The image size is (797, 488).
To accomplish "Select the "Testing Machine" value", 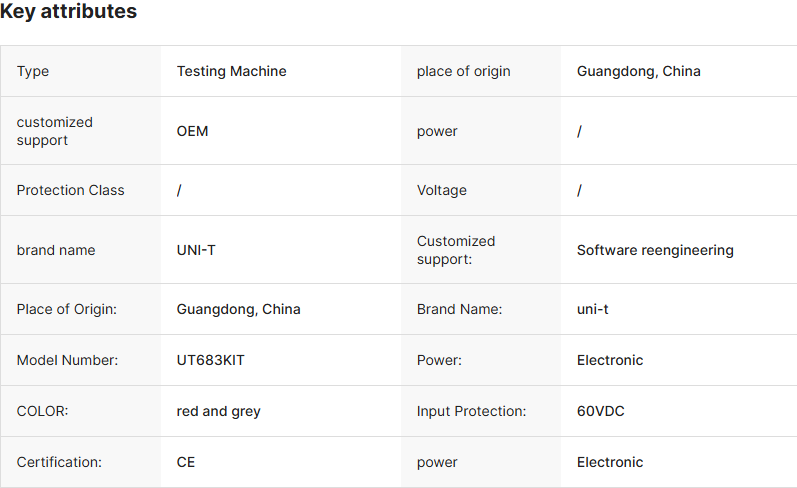I will pyautogui.click(x=231, y=71).
